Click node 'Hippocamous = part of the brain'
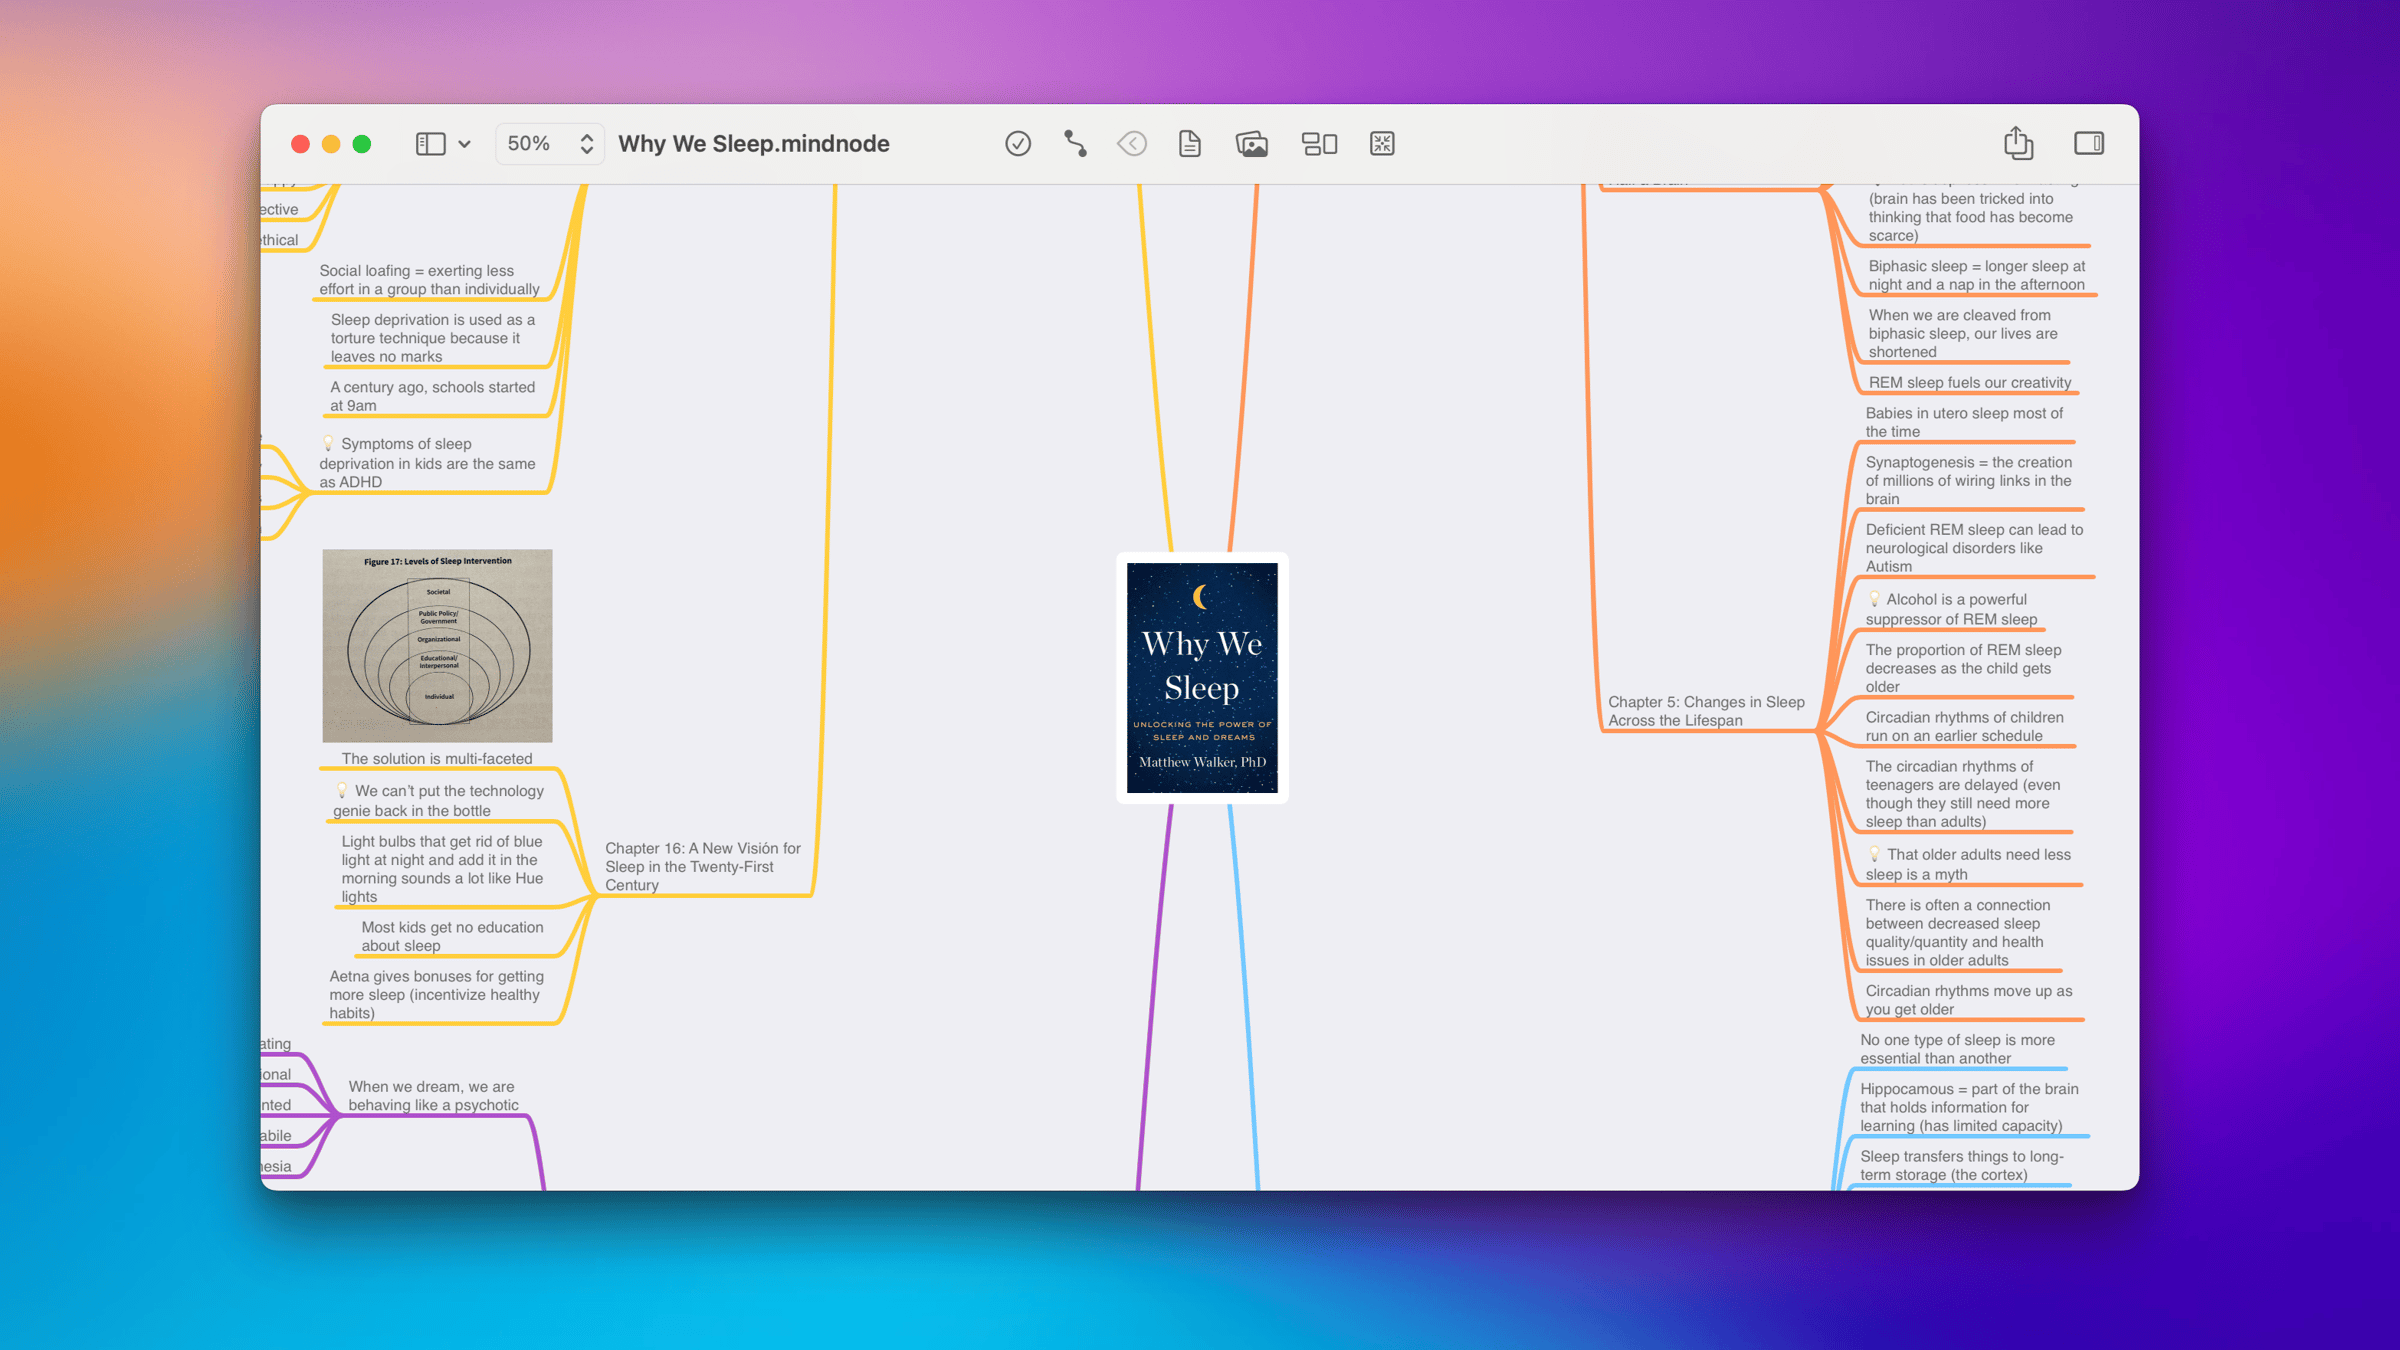2400x1350 pixels. 1969,1107
